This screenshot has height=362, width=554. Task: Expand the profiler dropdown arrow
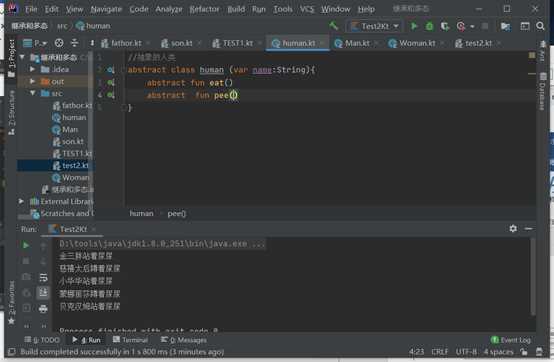[x=472, y=26]
